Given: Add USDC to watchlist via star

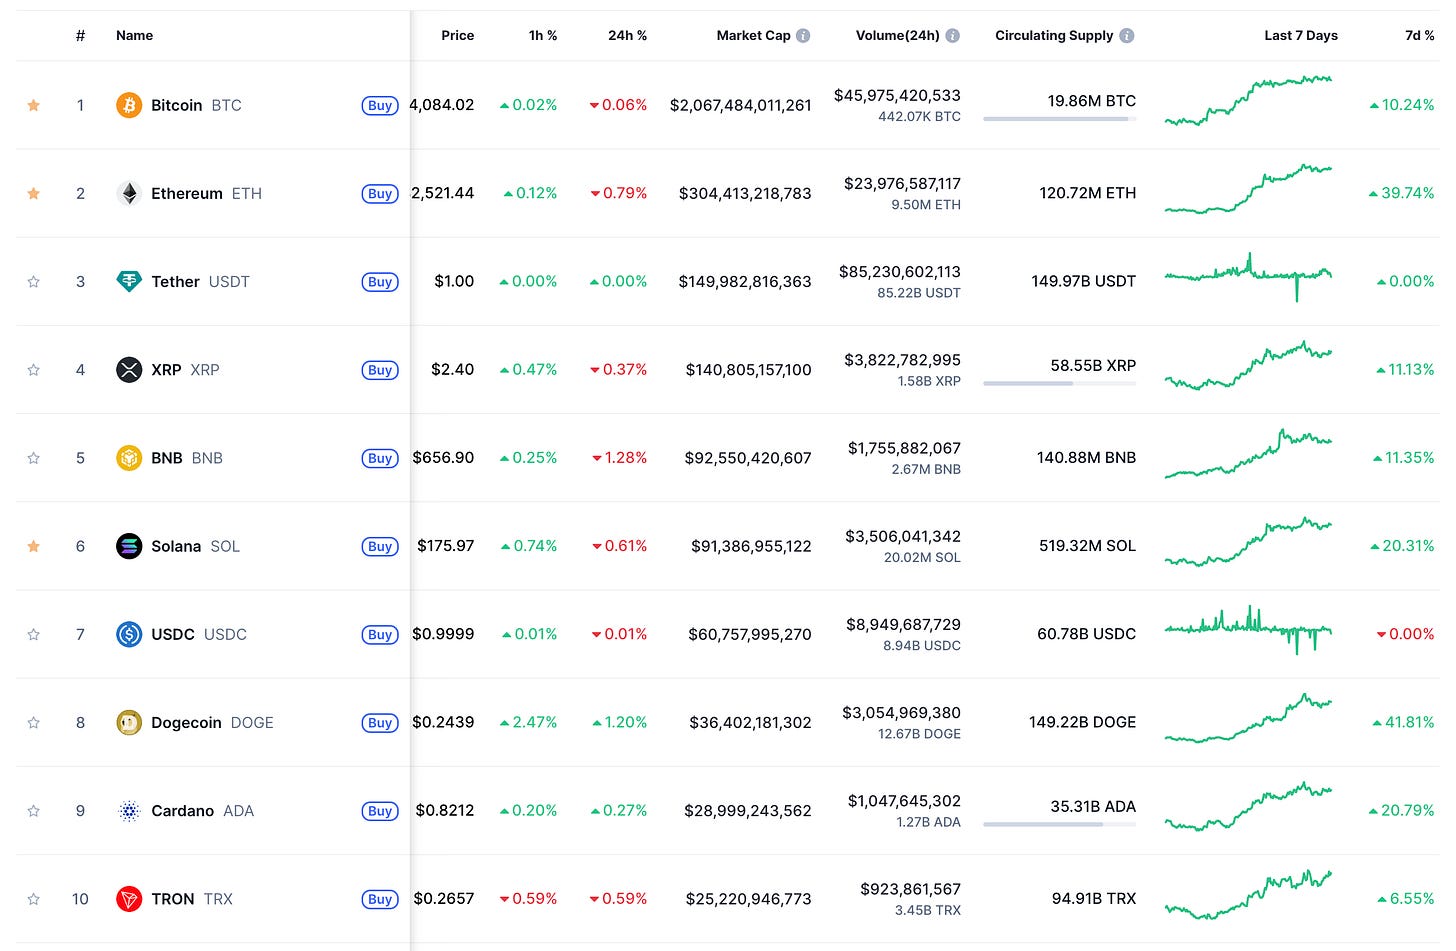Looking at the screenshot, I should click(x=33, y=634).
